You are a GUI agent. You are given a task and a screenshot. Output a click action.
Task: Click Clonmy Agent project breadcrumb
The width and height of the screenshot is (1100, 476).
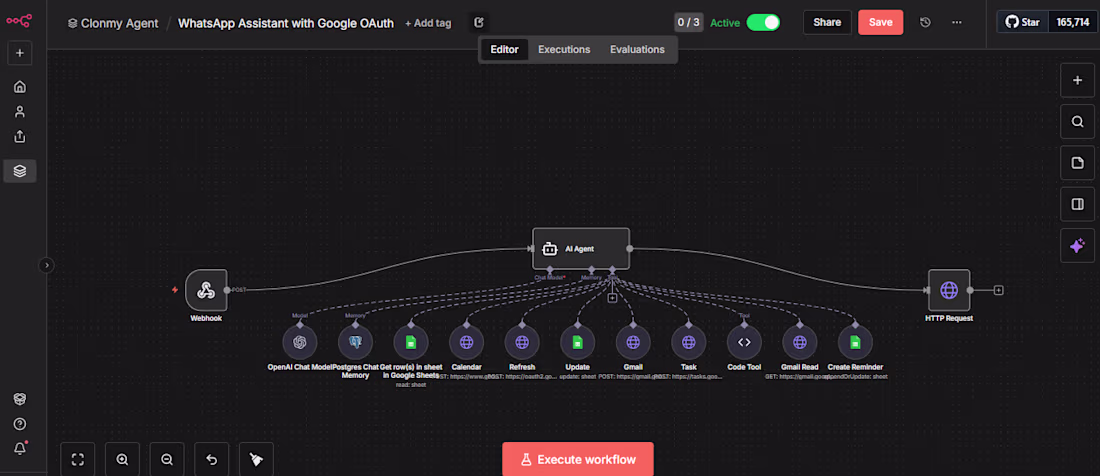click(x=113, y=23)
